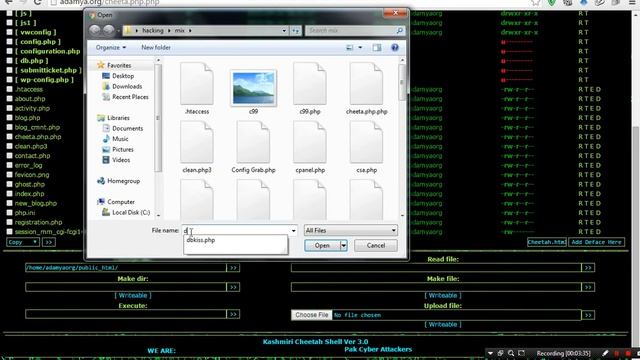
Task: Open Music library
Action: coord(120,139)
